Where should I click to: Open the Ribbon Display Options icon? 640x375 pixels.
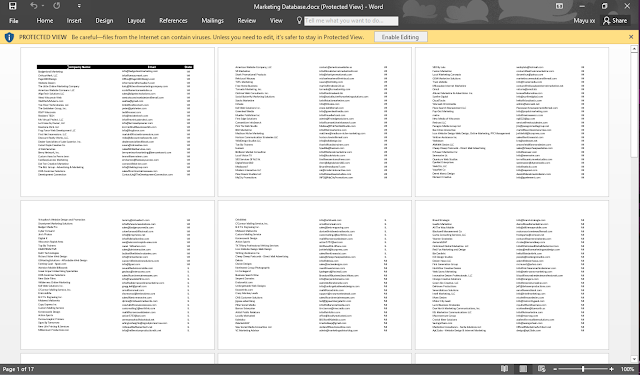tap(559, 6)
